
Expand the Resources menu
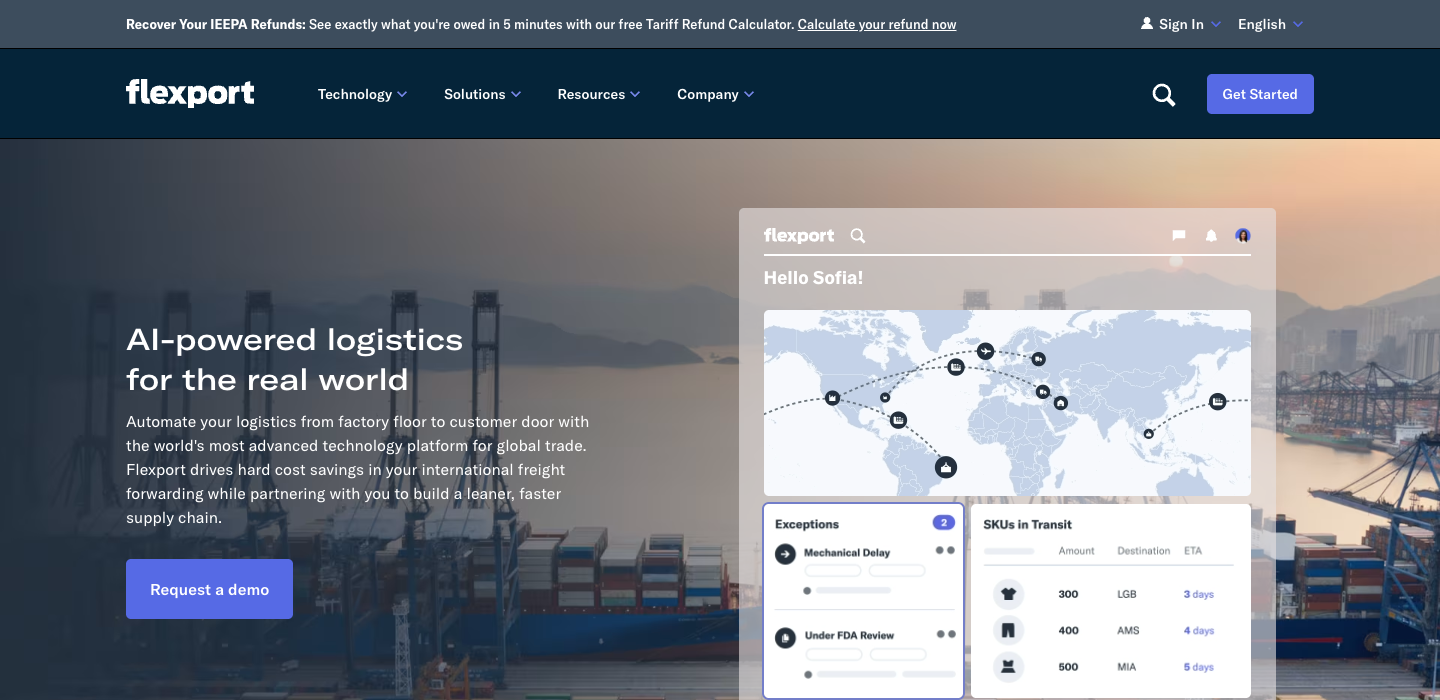click(x=599, y=94)
